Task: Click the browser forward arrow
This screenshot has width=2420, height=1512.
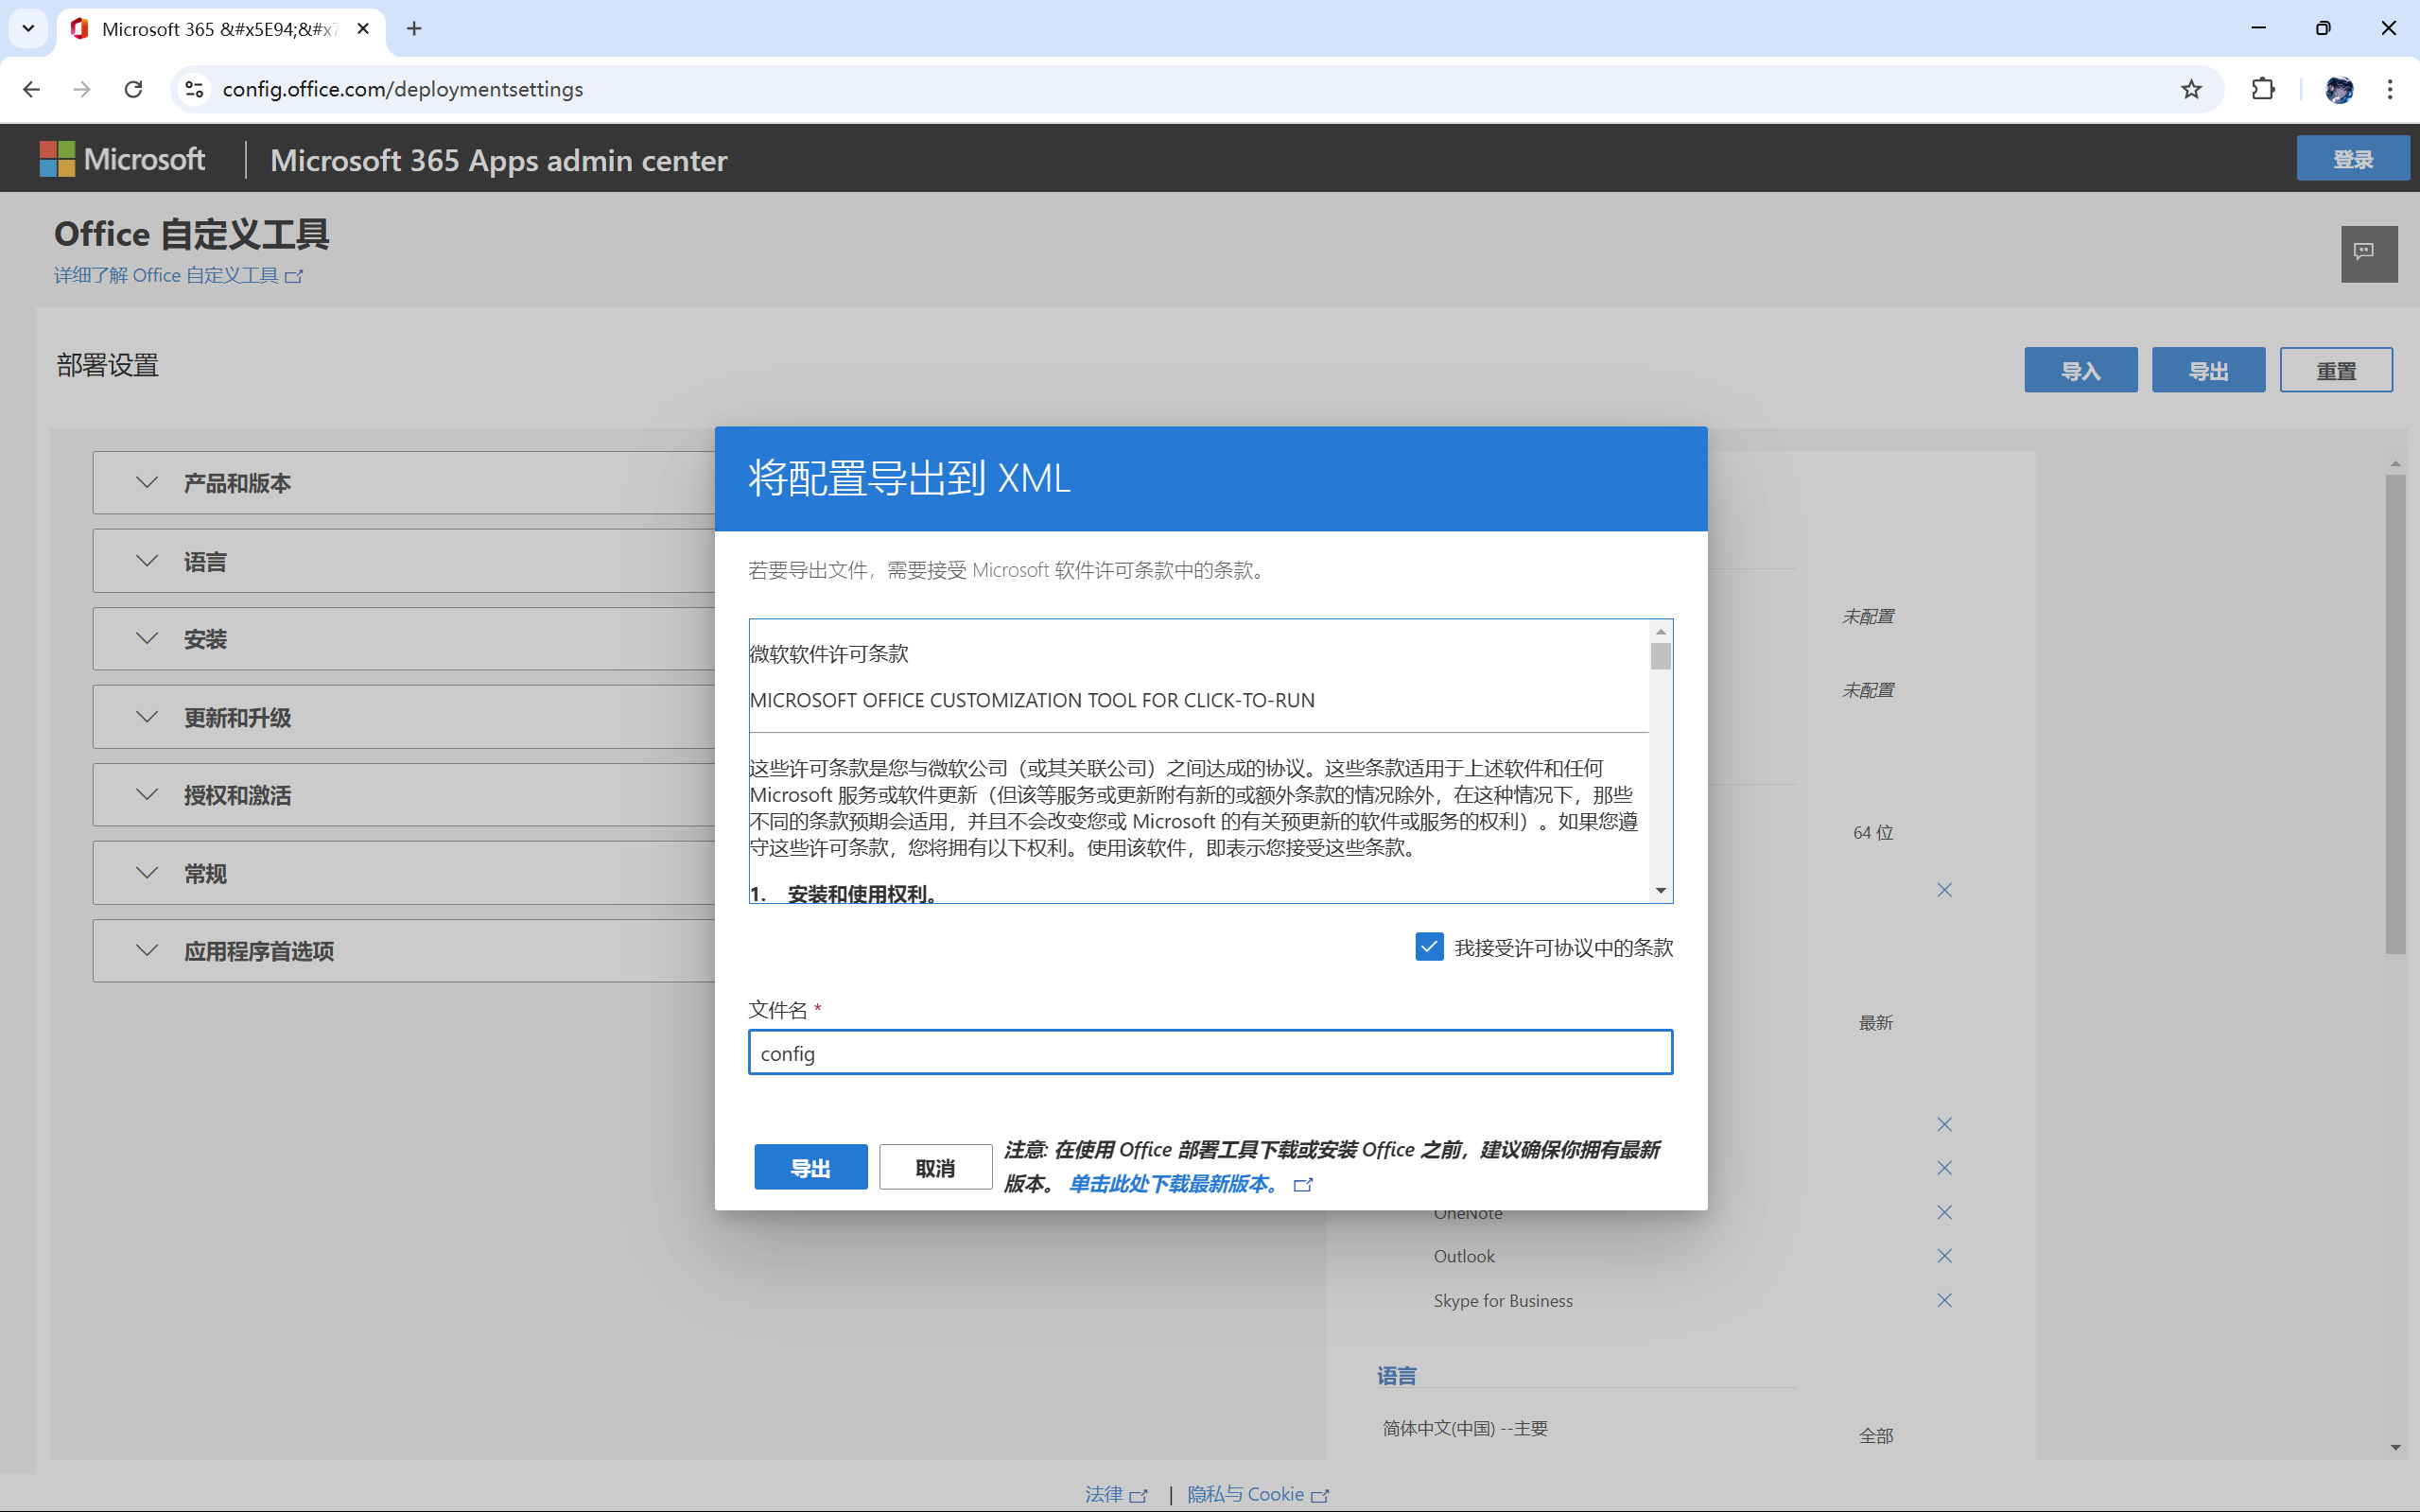Action: [82, 89]
